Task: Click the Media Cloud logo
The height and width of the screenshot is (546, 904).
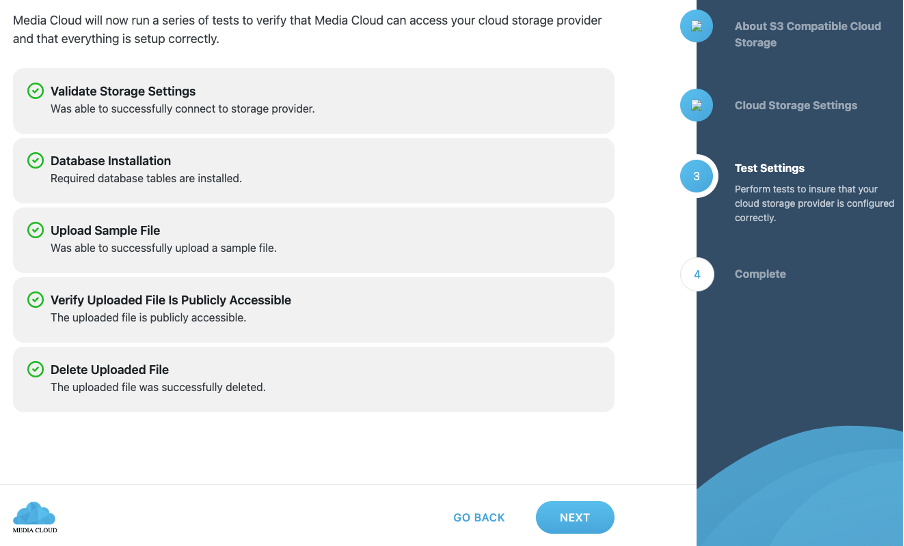Action: (x=35, y=517)
